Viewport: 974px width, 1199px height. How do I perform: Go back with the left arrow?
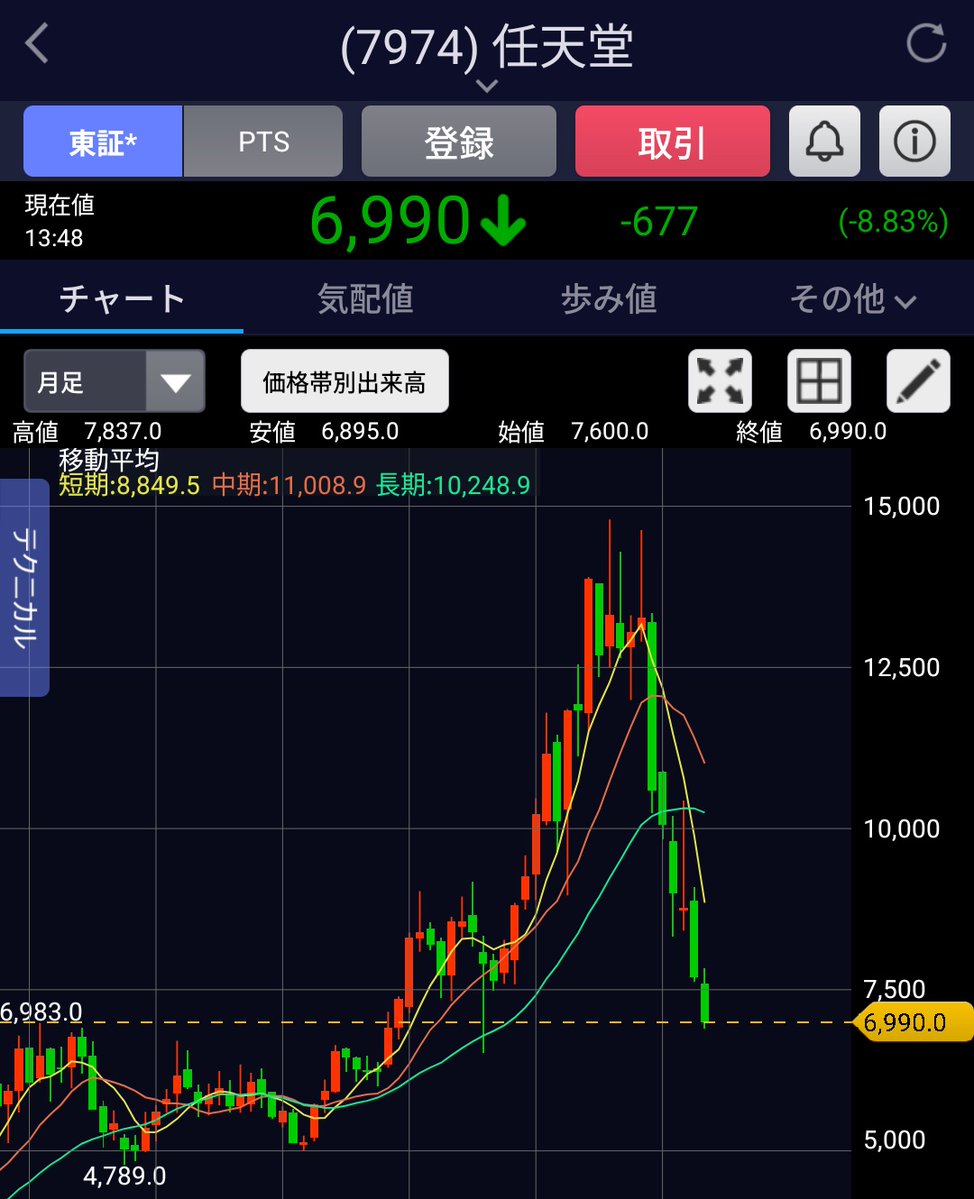click(37, 44)
